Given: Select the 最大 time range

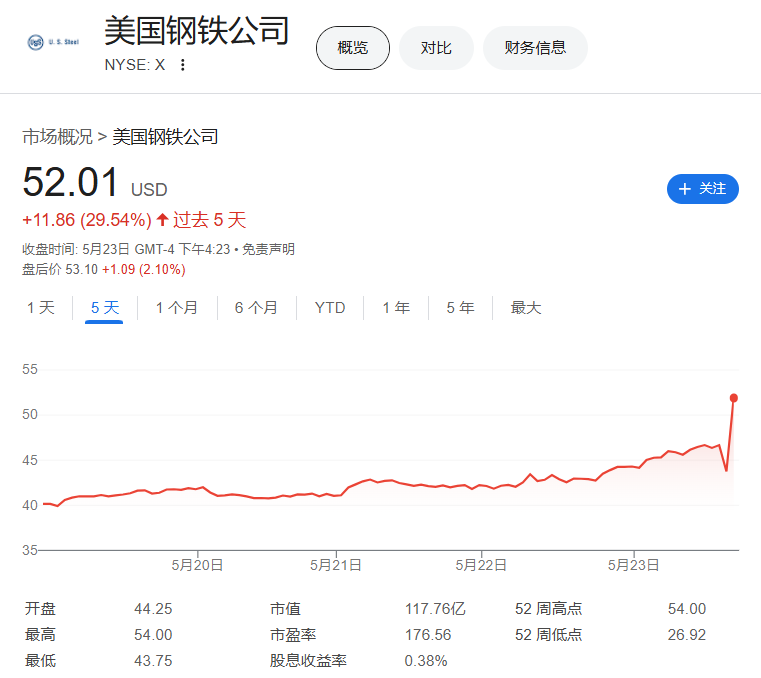Looking at the screenshot, I should click(526, 308).
